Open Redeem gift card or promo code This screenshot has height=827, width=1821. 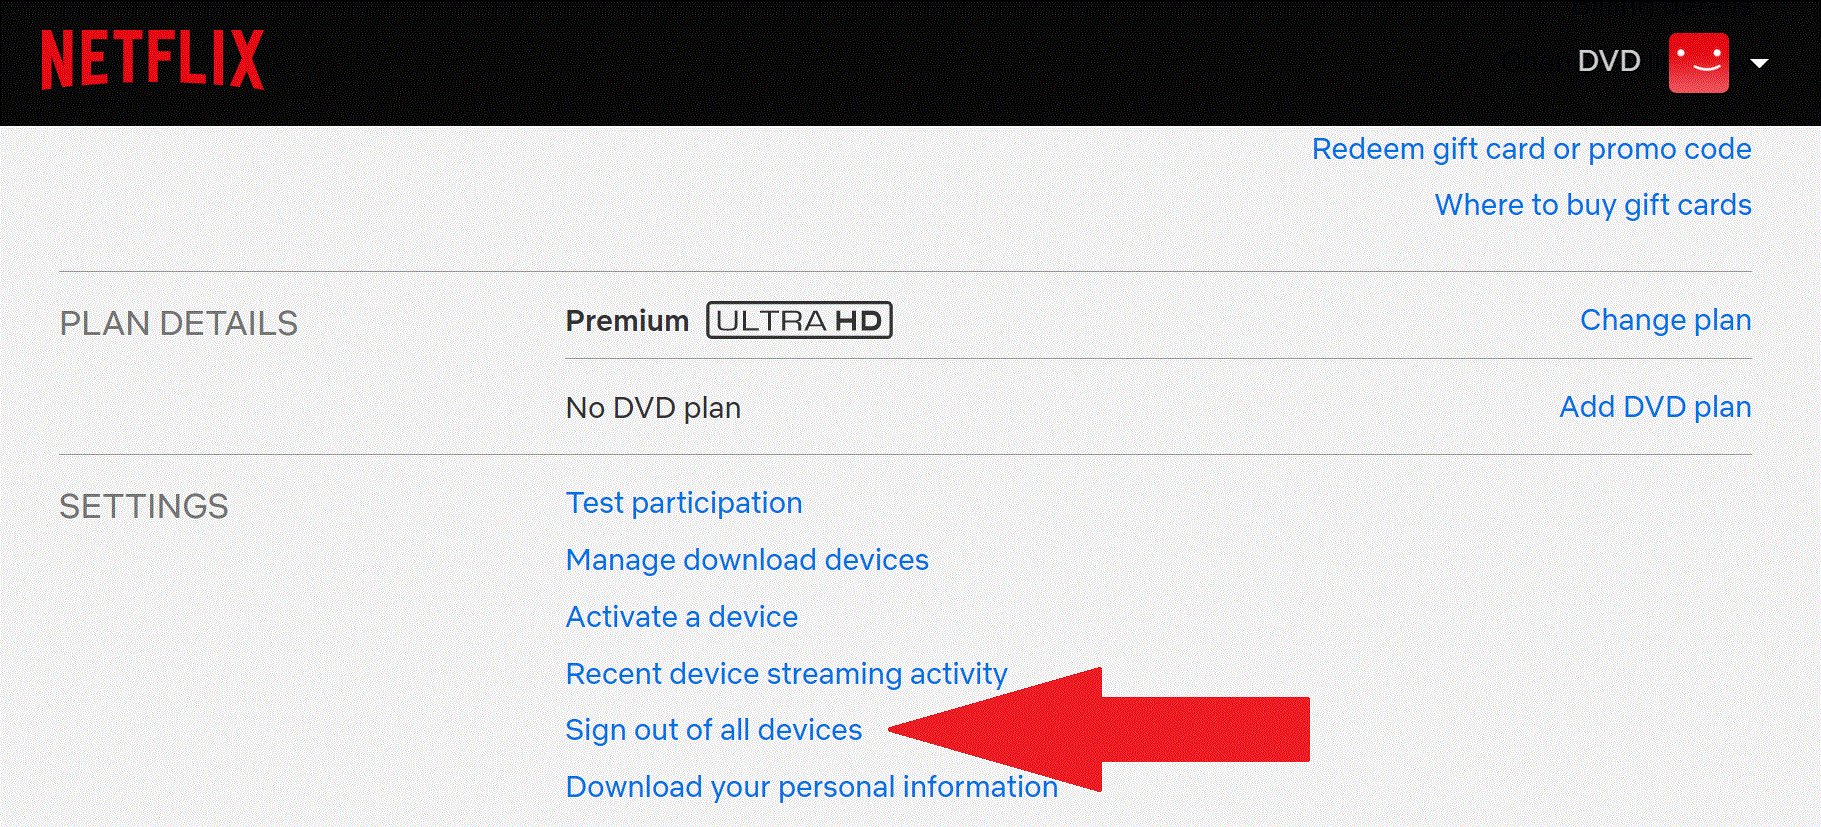click(1531, 149)
